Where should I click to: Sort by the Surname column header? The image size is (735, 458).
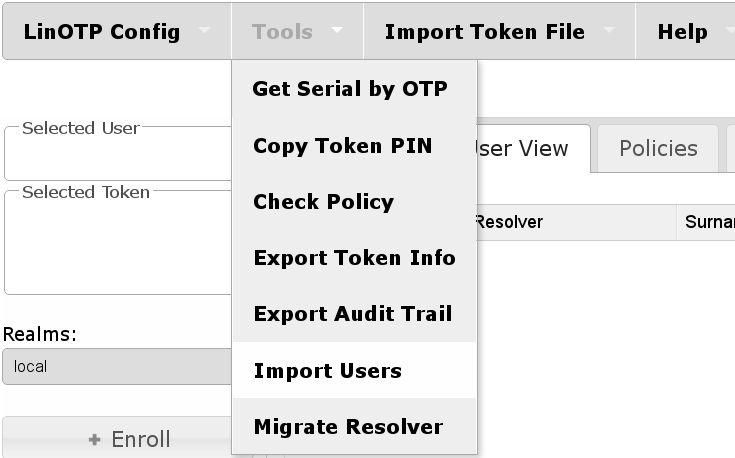709,222
